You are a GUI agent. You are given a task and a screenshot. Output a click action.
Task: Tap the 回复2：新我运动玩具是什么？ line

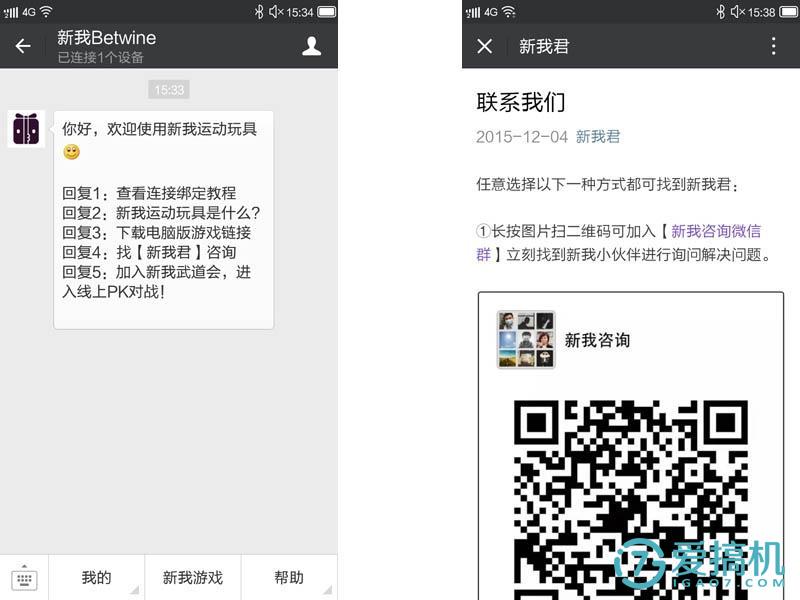pyautogui.click(x=161, y=213)
